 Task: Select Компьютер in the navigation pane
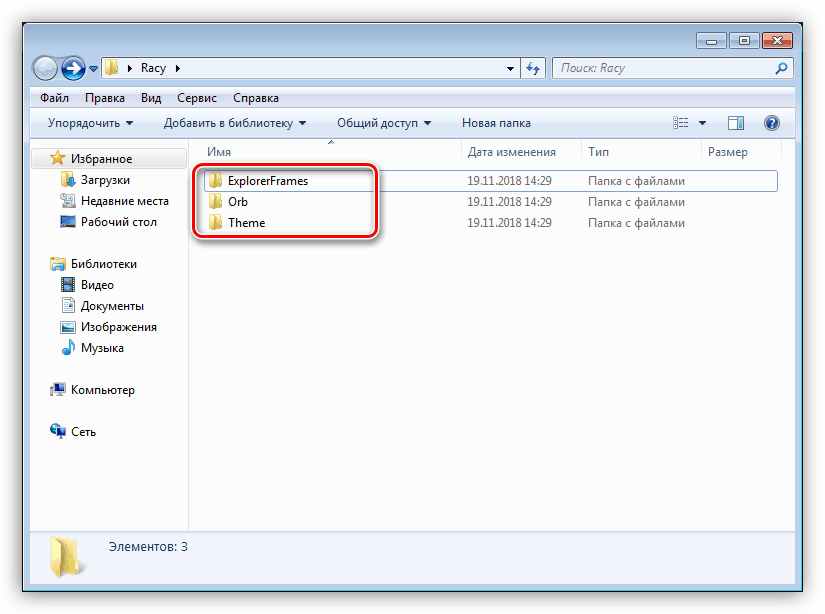click(103, 390)
